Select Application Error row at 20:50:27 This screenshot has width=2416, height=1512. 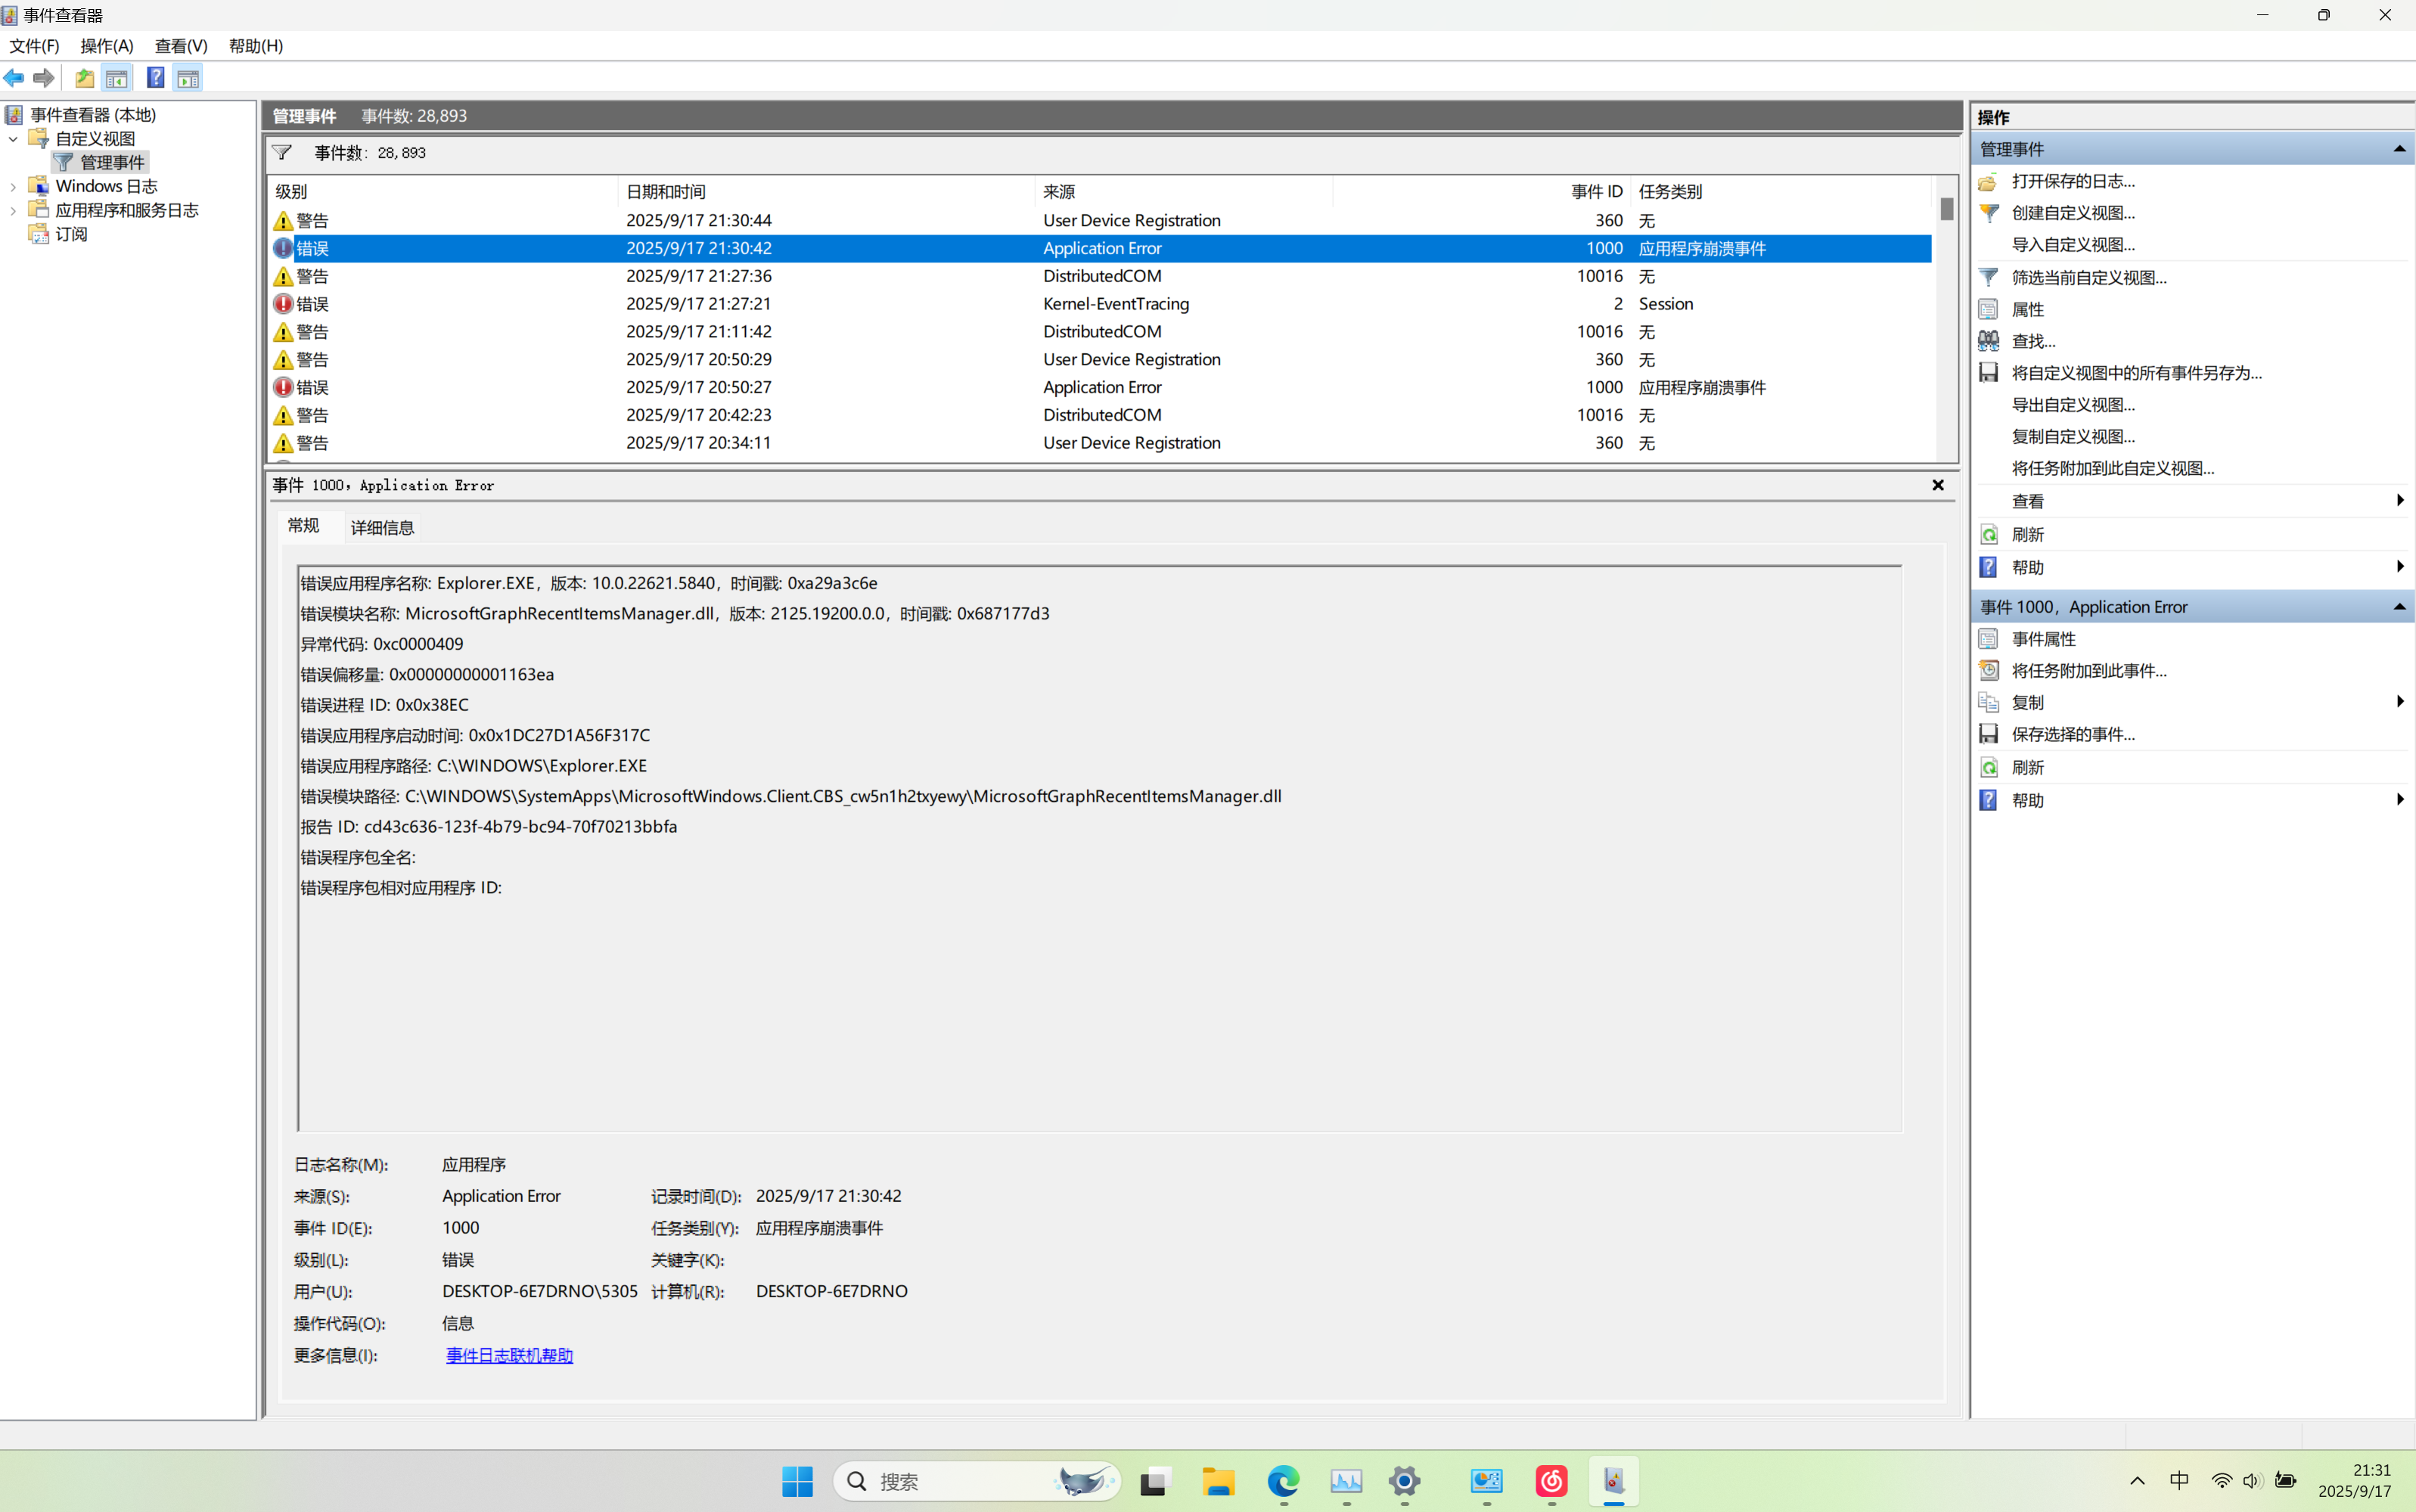click(x=1100, y=387)
